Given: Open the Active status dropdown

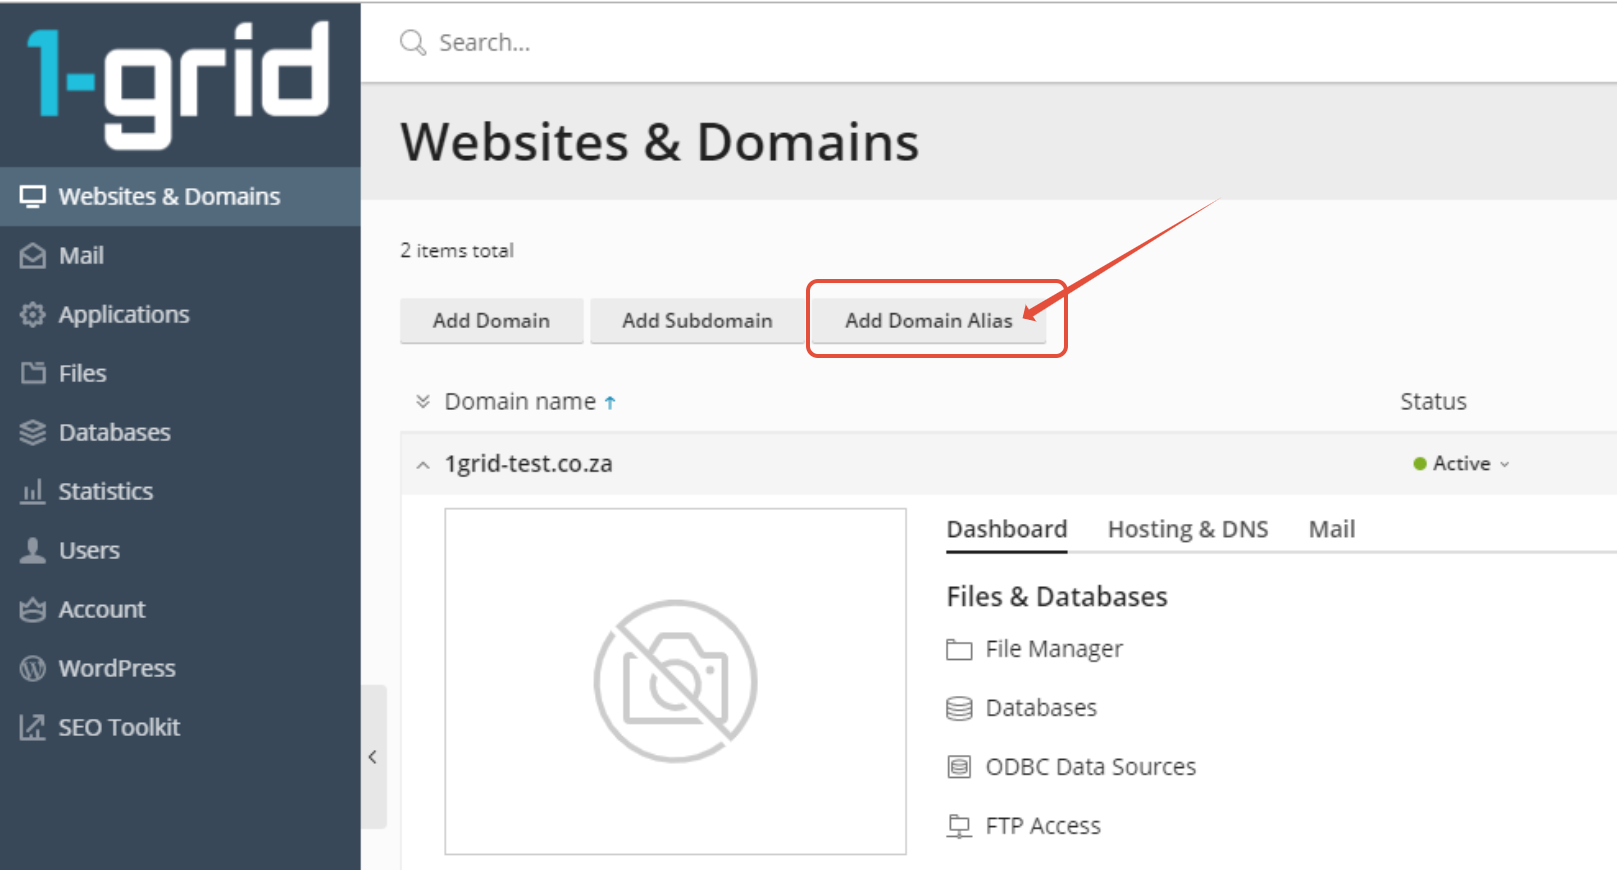Looking at the screenshot, I should tap(1462, 463).
